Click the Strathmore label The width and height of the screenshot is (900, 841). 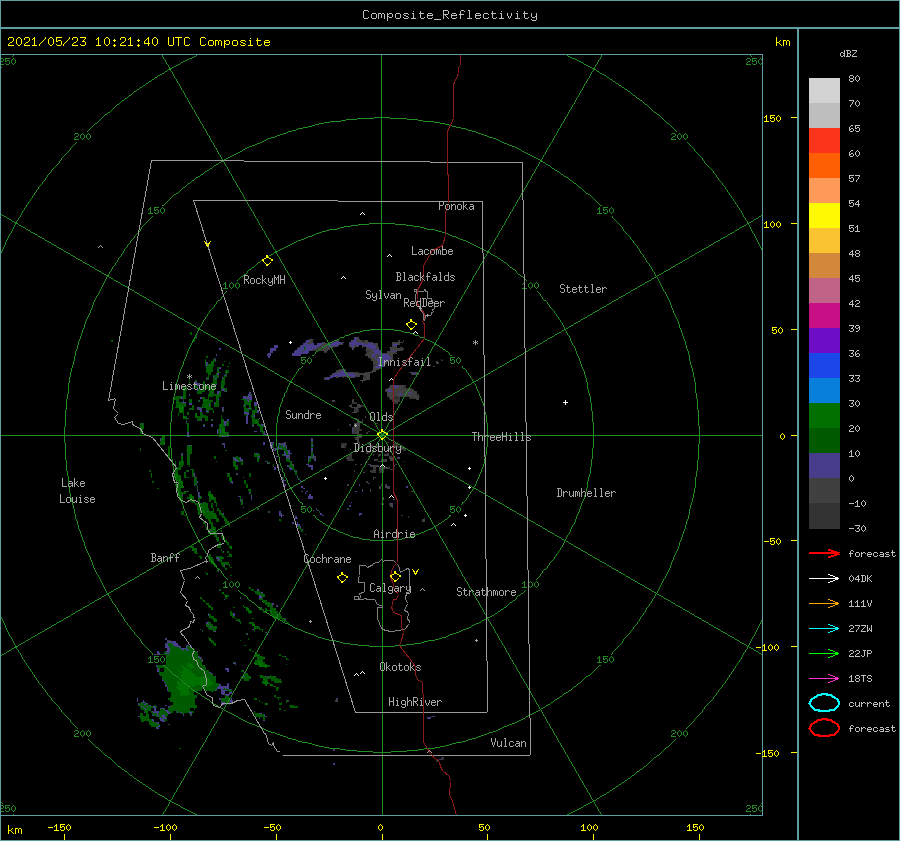coord(486,592)
